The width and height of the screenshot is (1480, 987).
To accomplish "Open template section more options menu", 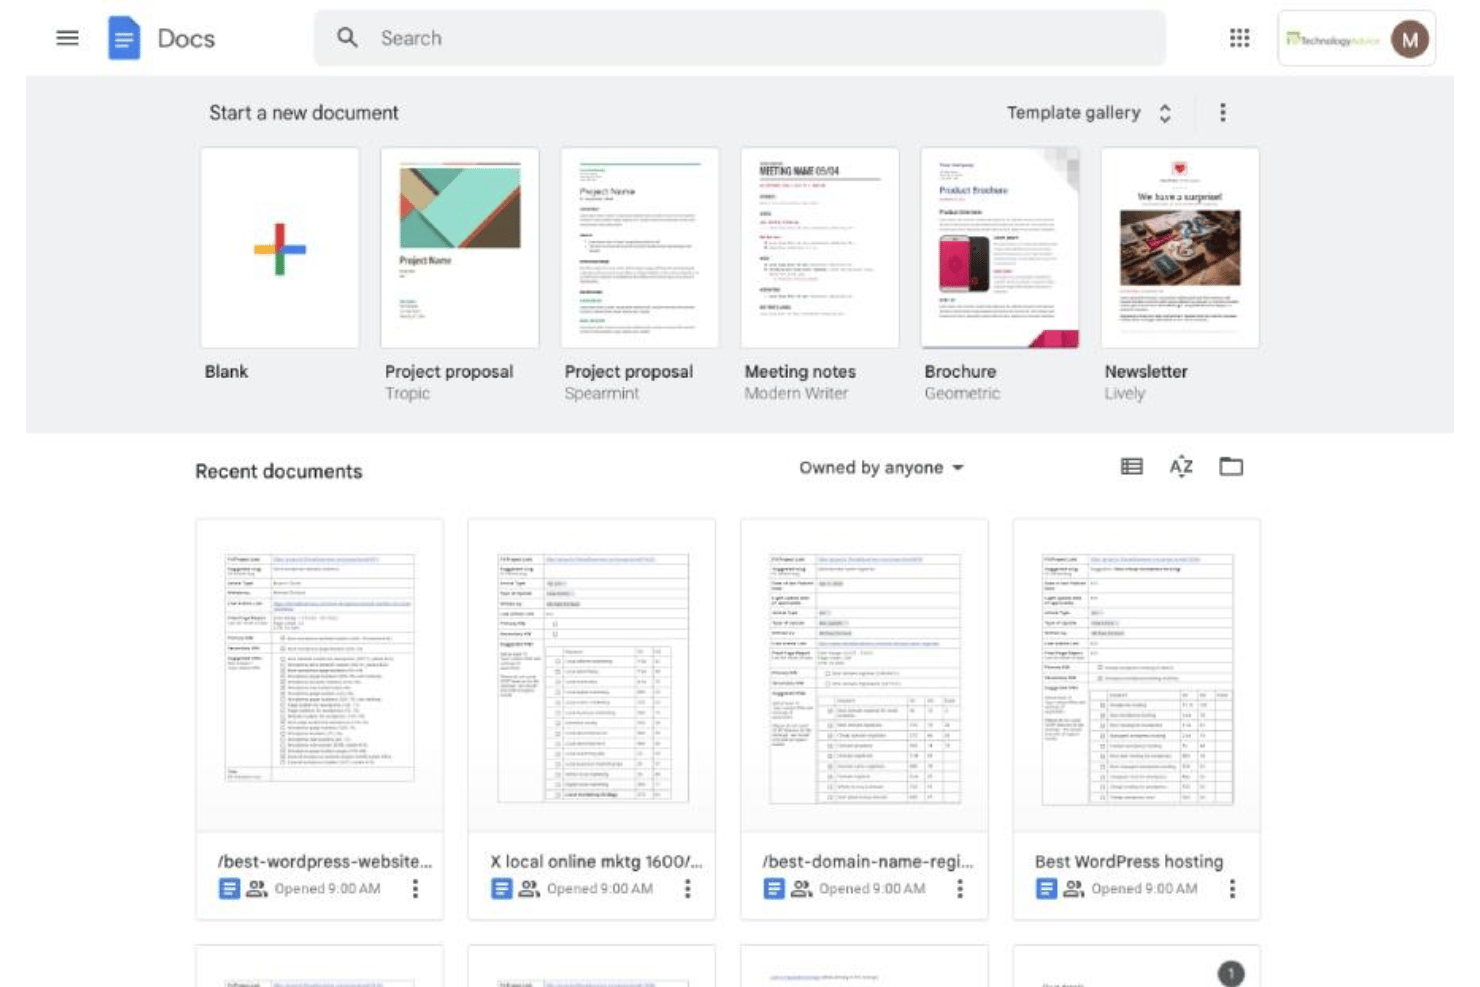I will coord(1222,113).
